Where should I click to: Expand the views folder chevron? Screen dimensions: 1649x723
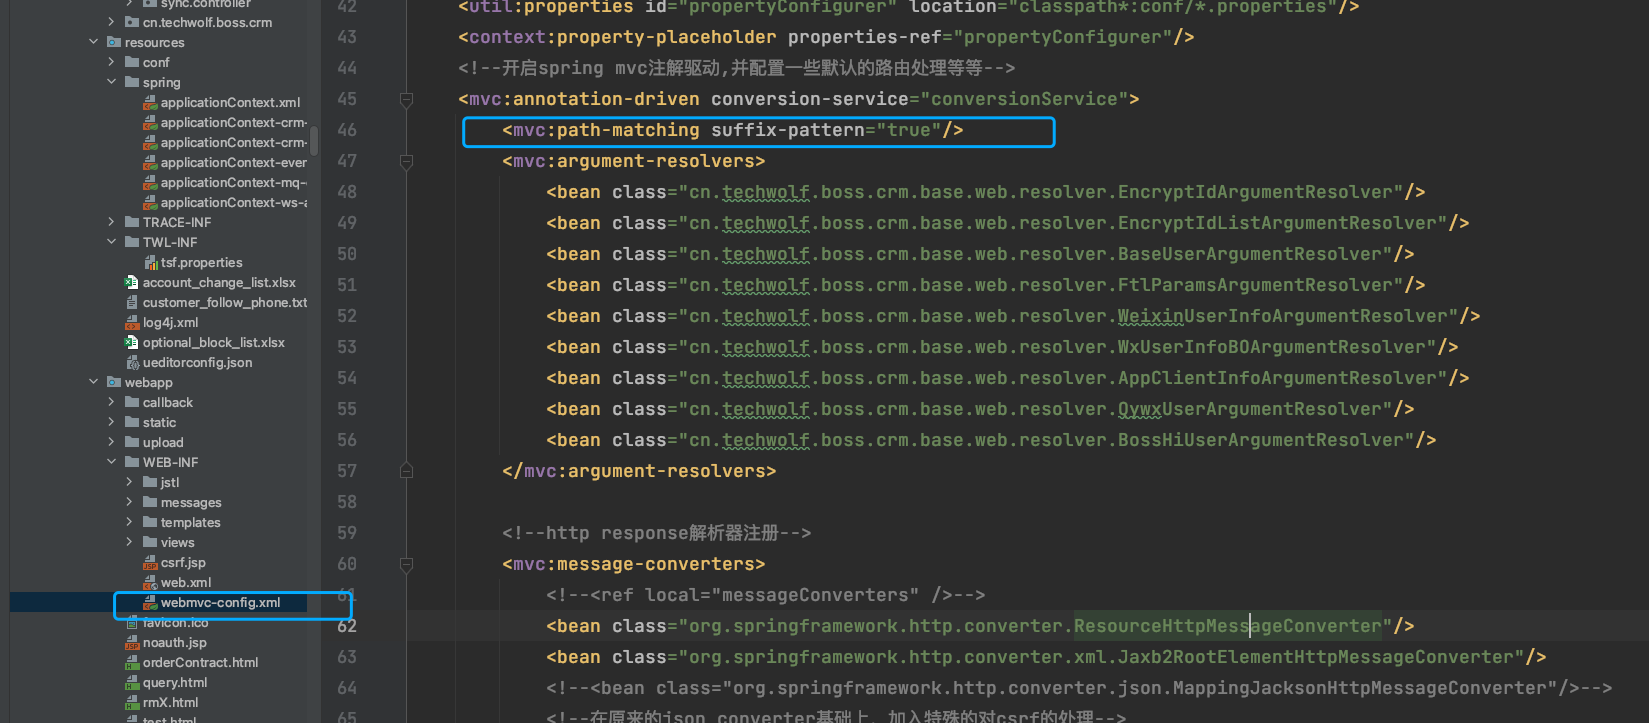pyautogui.click(x=129, y=542)
